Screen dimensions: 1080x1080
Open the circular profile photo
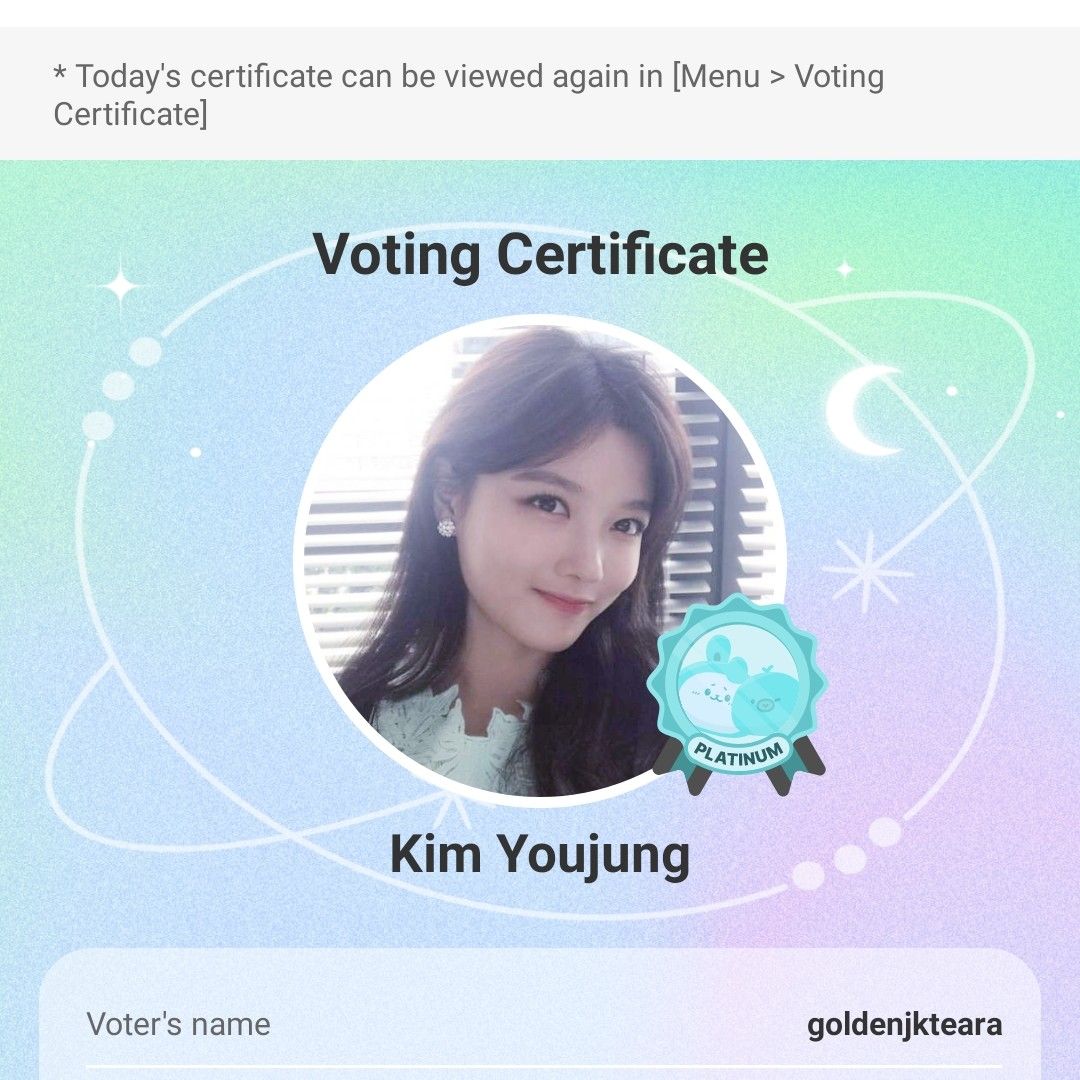[x=540, y=561]
